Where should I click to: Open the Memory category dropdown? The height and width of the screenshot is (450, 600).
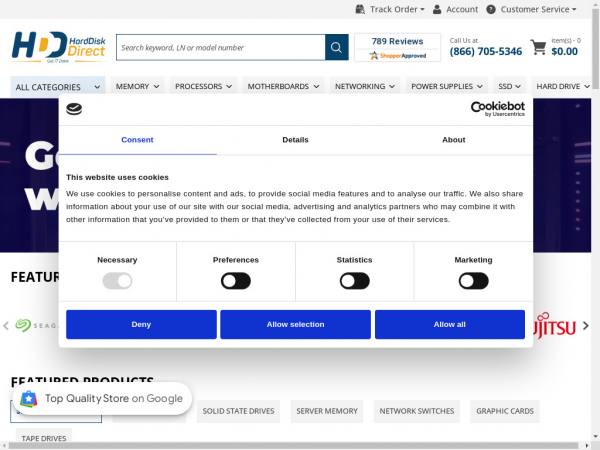tap(138, 87)
